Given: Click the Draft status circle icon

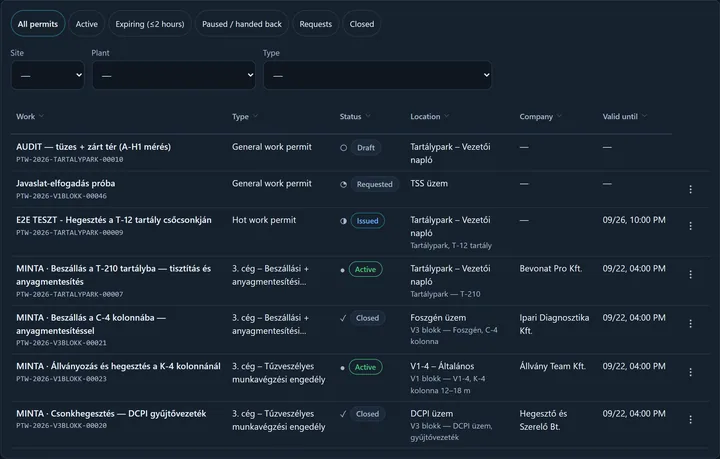Looking at the screenshot, I should (x=343, y=148).
